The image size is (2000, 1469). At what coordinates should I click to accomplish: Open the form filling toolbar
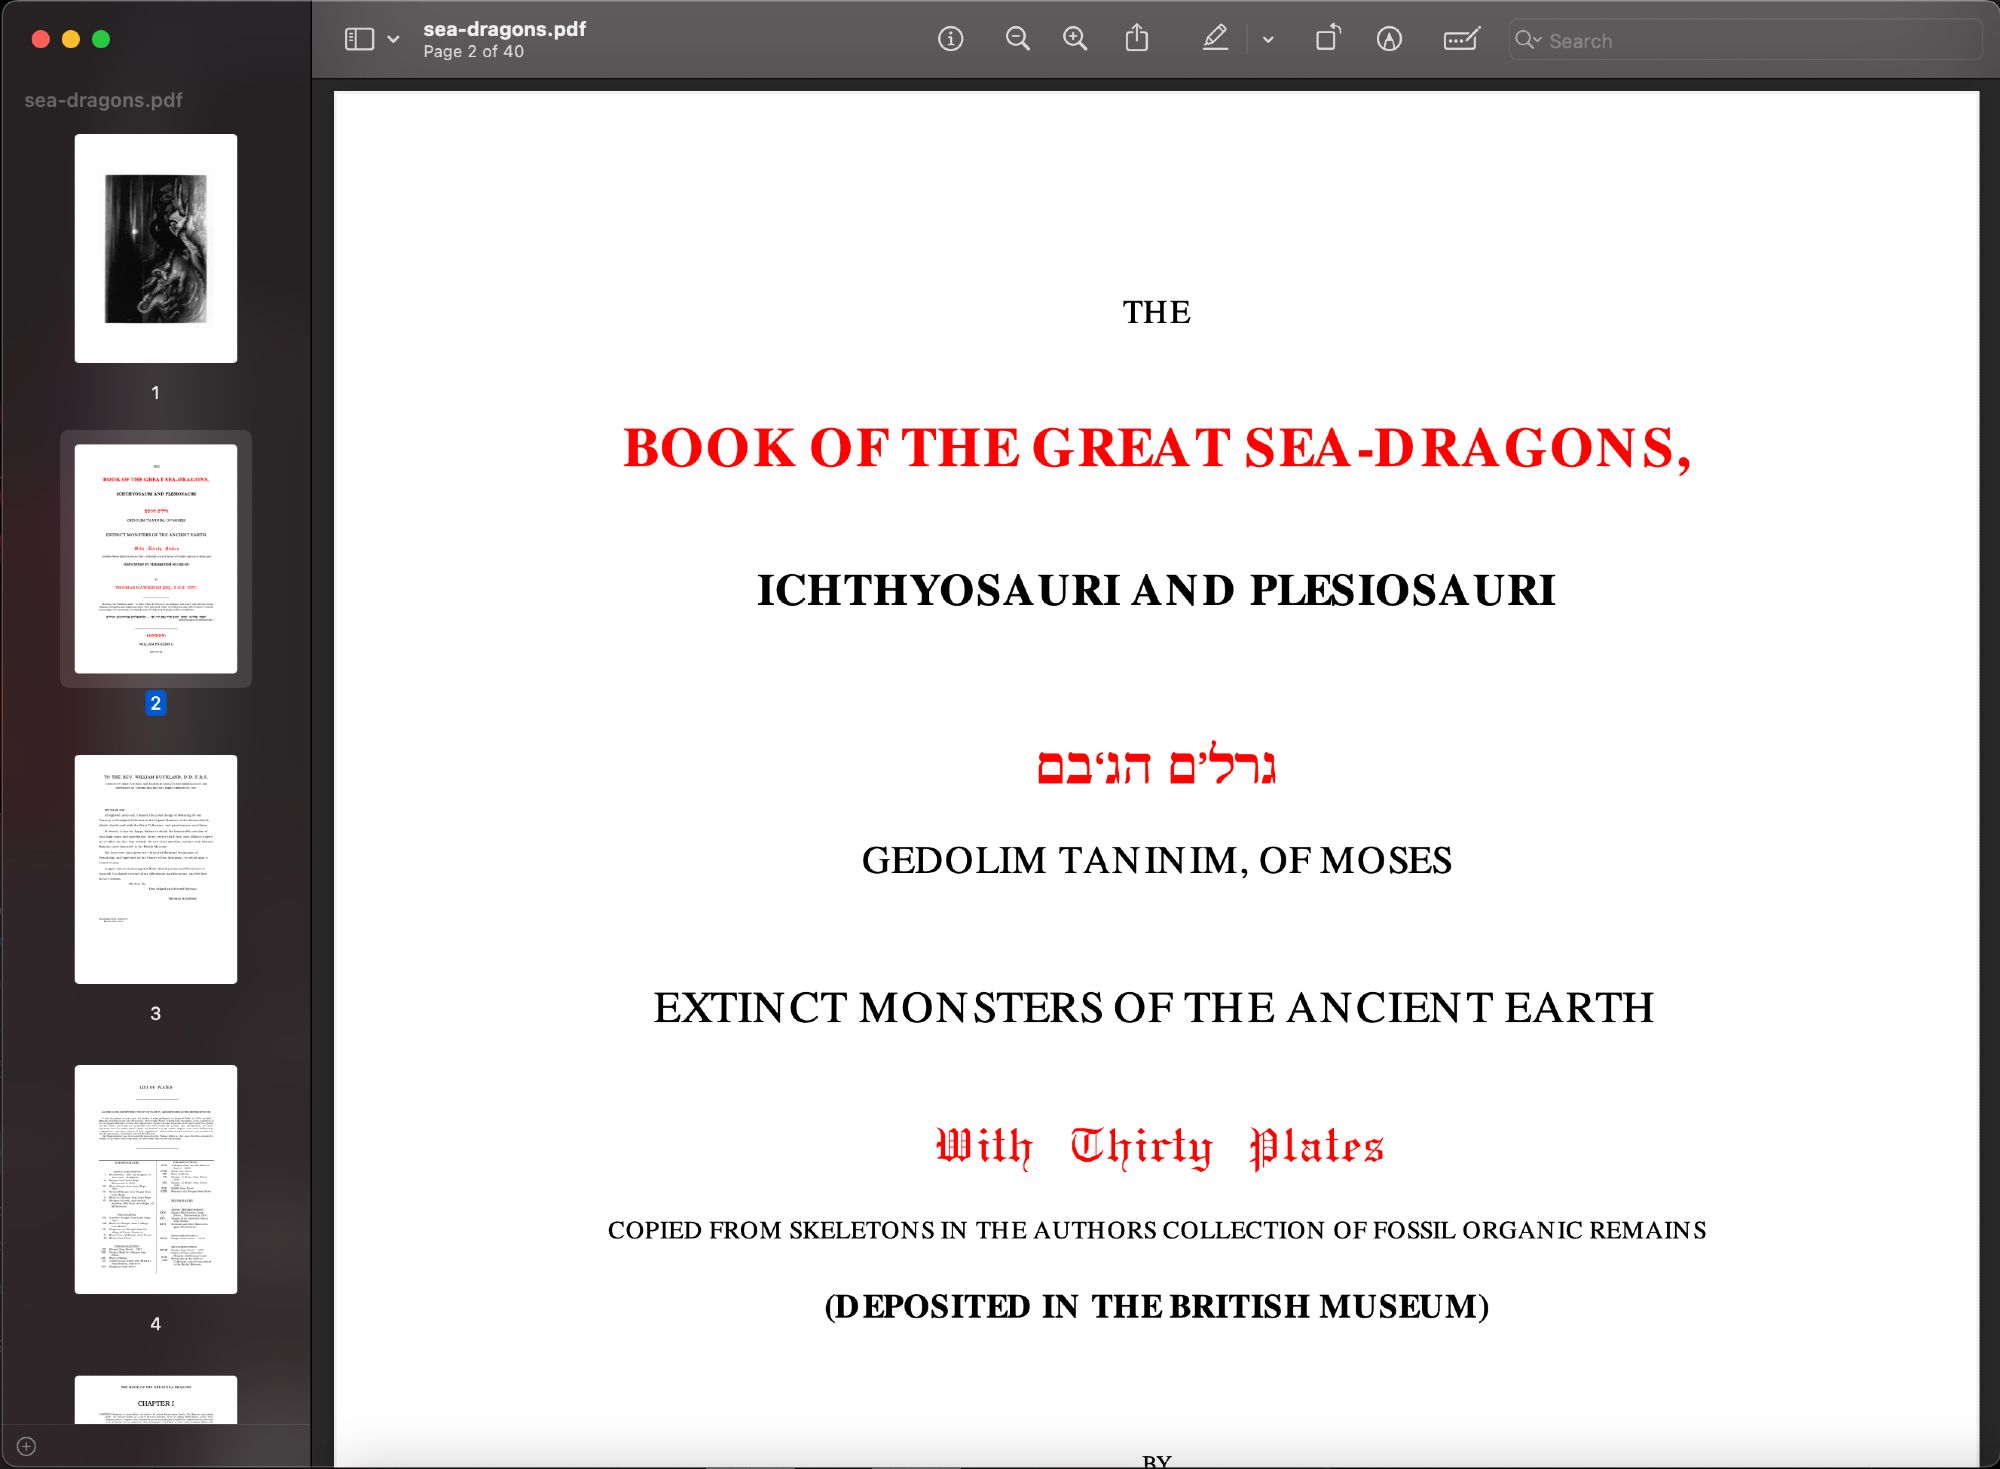[1461, 39]
